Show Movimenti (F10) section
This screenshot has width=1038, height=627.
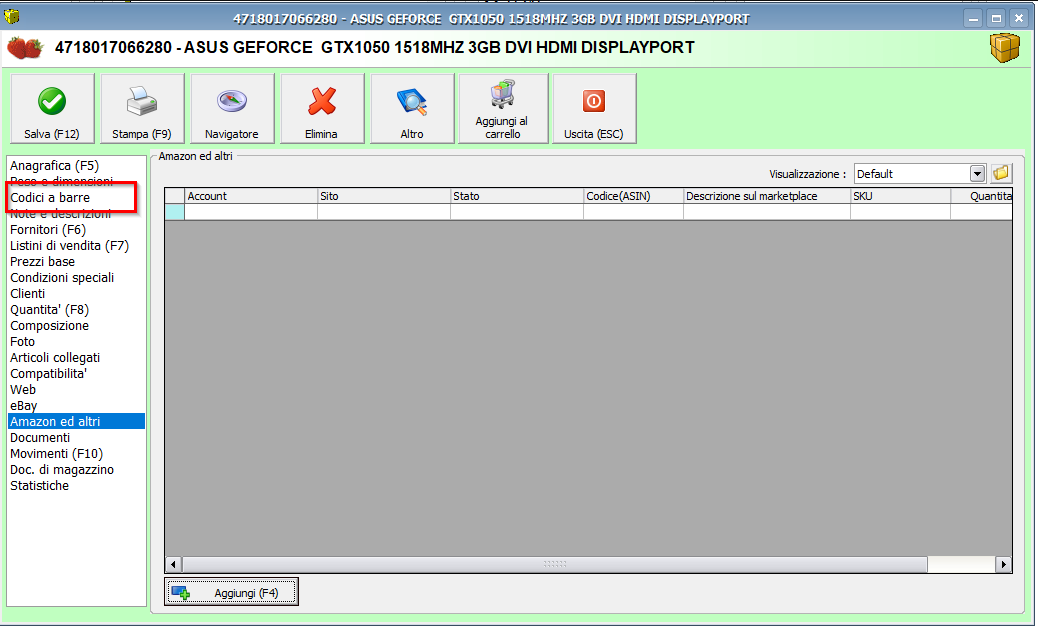56,454
